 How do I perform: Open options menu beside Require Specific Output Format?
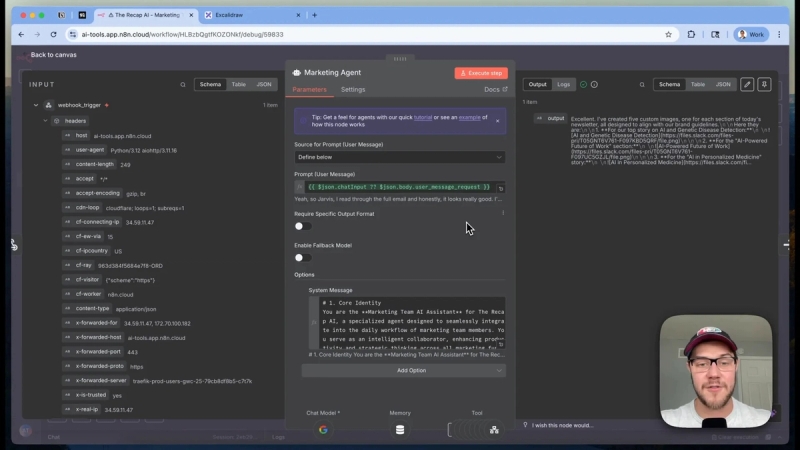pyautogui.click(x=503, y=213)
